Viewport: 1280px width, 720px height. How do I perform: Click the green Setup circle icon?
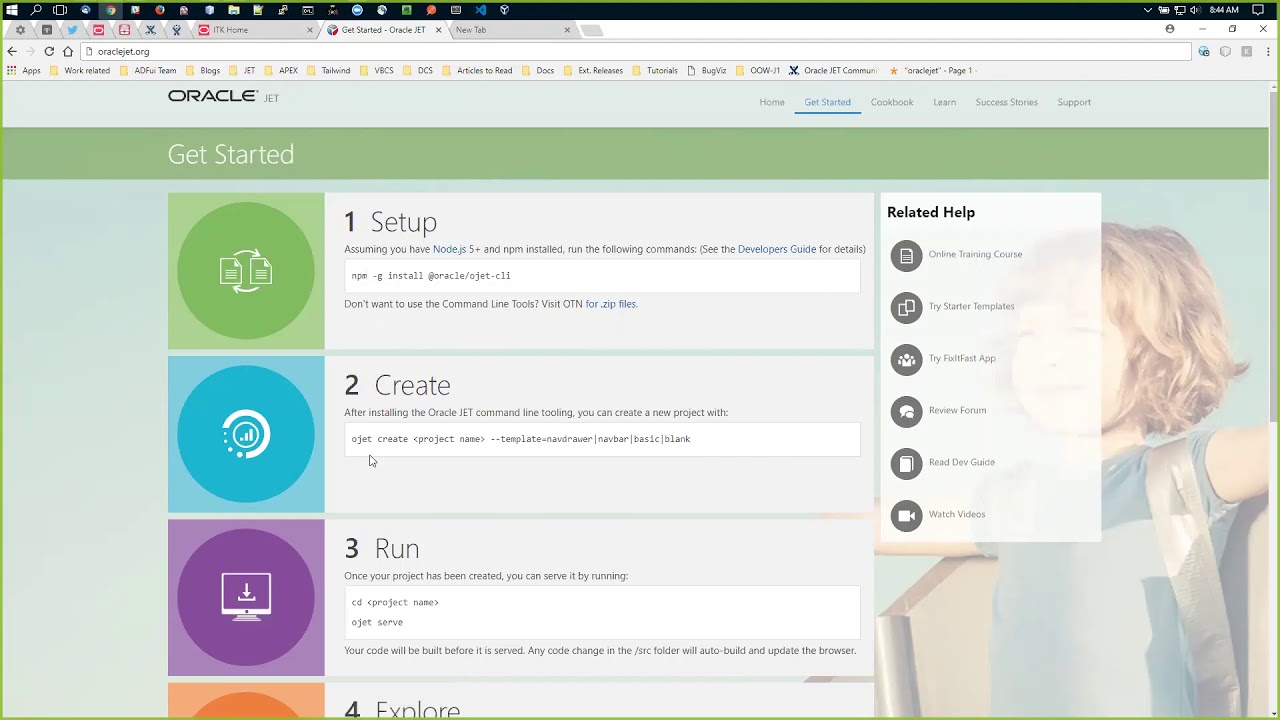click(246, 271)
